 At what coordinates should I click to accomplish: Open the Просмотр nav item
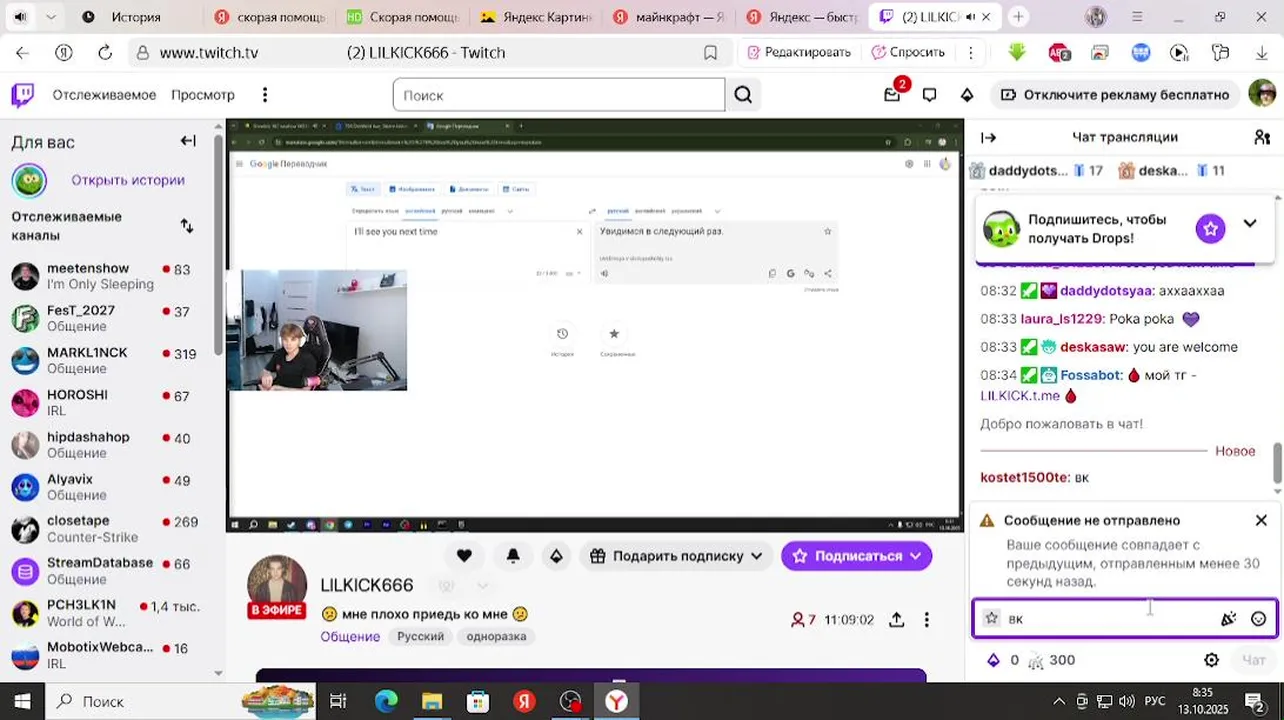coord(203,95)
